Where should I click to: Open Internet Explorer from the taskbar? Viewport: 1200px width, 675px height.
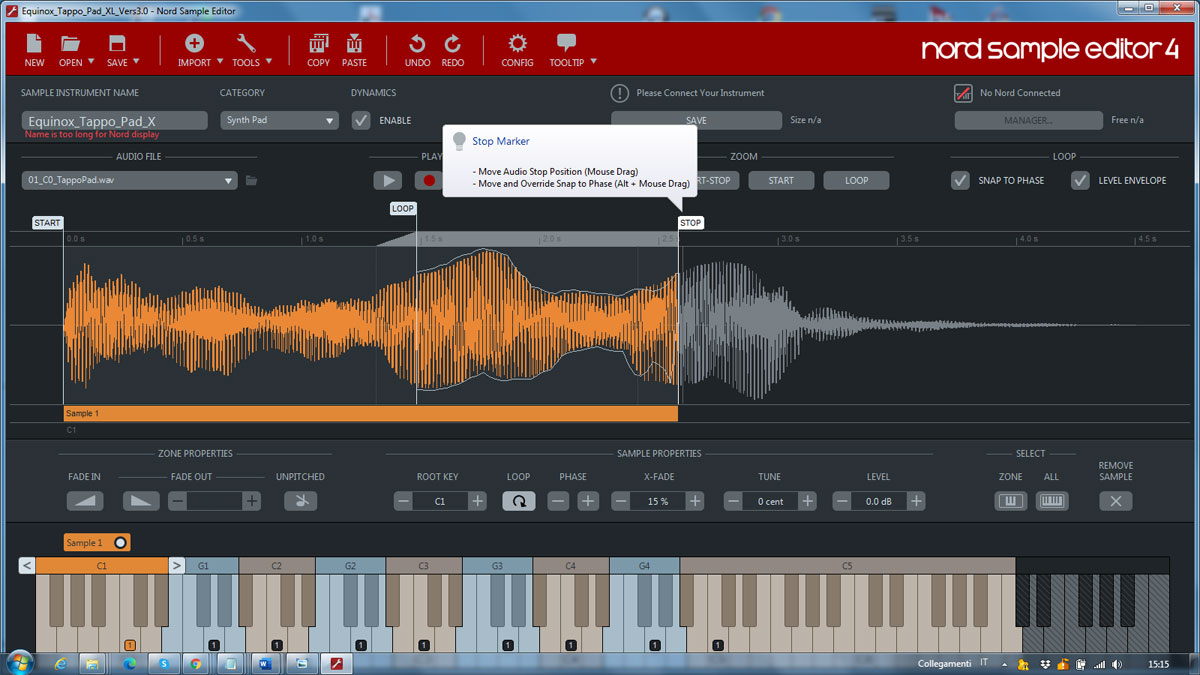[60, 663]
